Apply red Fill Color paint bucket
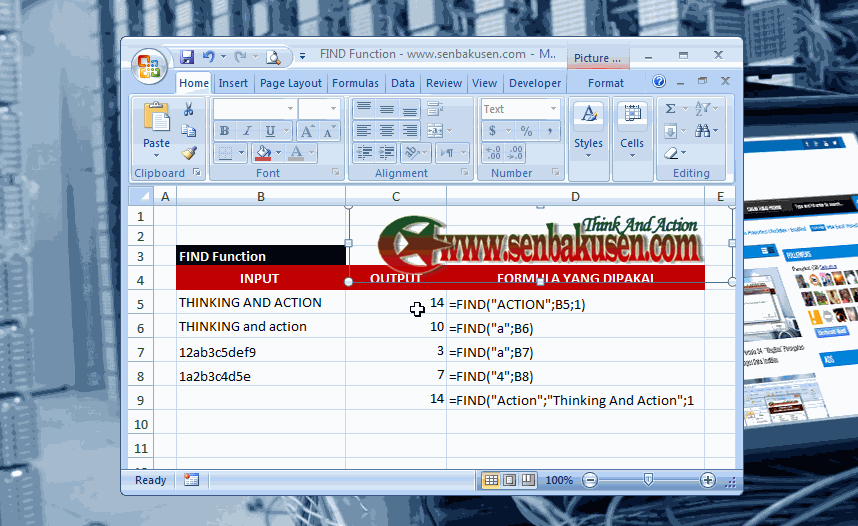Screen dimensions: 858x526 tap(264, 153)
